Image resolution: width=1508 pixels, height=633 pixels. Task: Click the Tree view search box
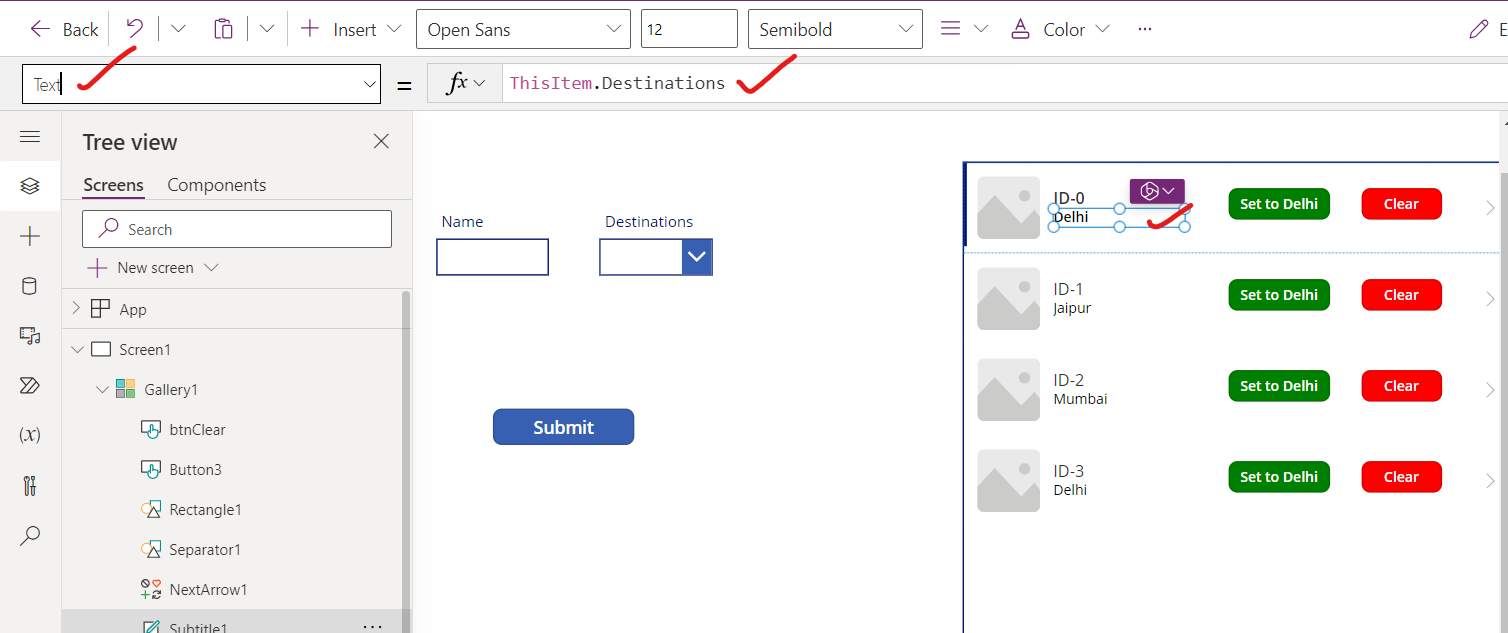[x=236, y=229]
